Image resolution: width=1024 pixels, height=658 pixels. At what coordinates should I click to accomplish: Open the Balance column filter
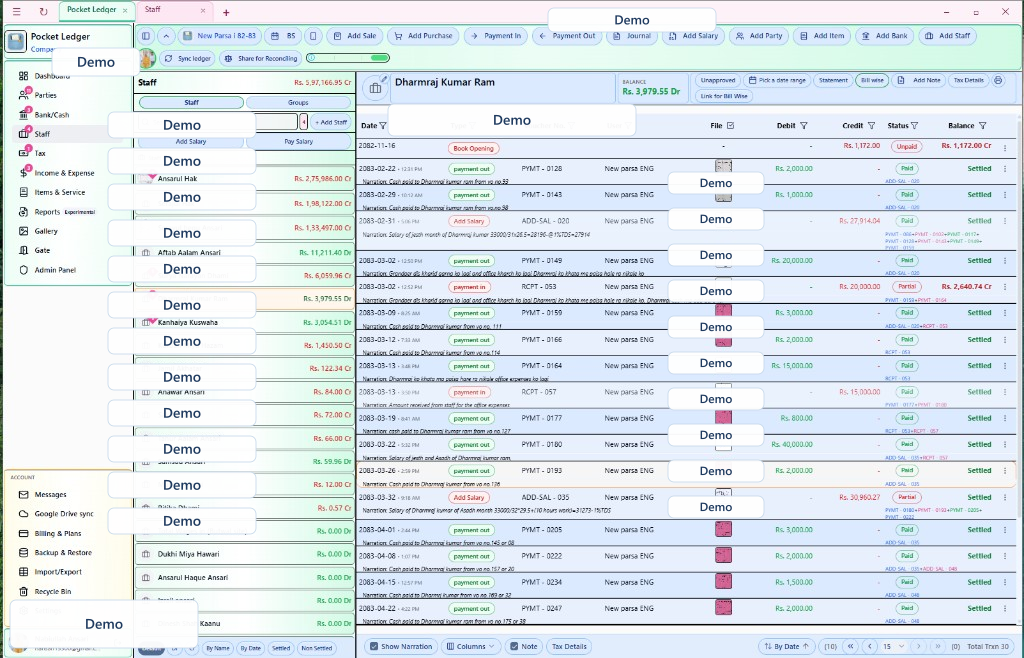tap(982, 126)
